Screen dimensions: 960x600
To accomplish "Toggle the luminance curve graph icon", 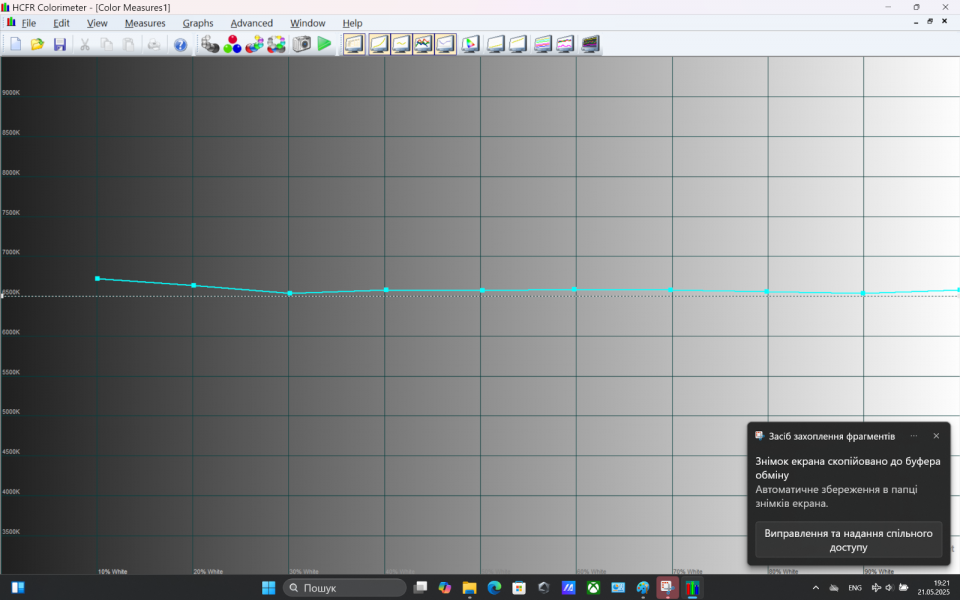I will coord(378,44).
